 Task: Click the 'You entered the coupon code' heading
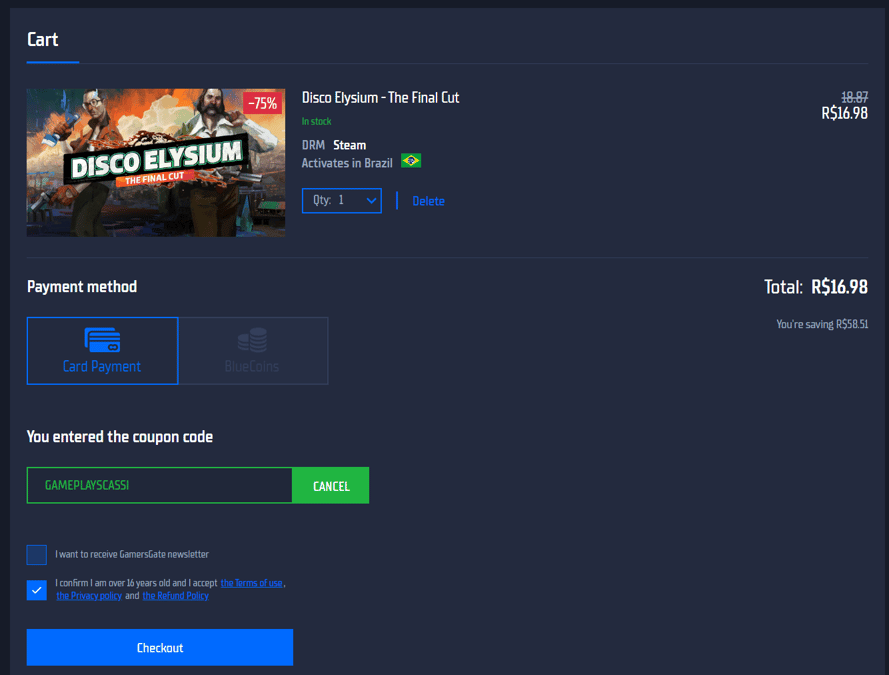click(x=120, y=437)
